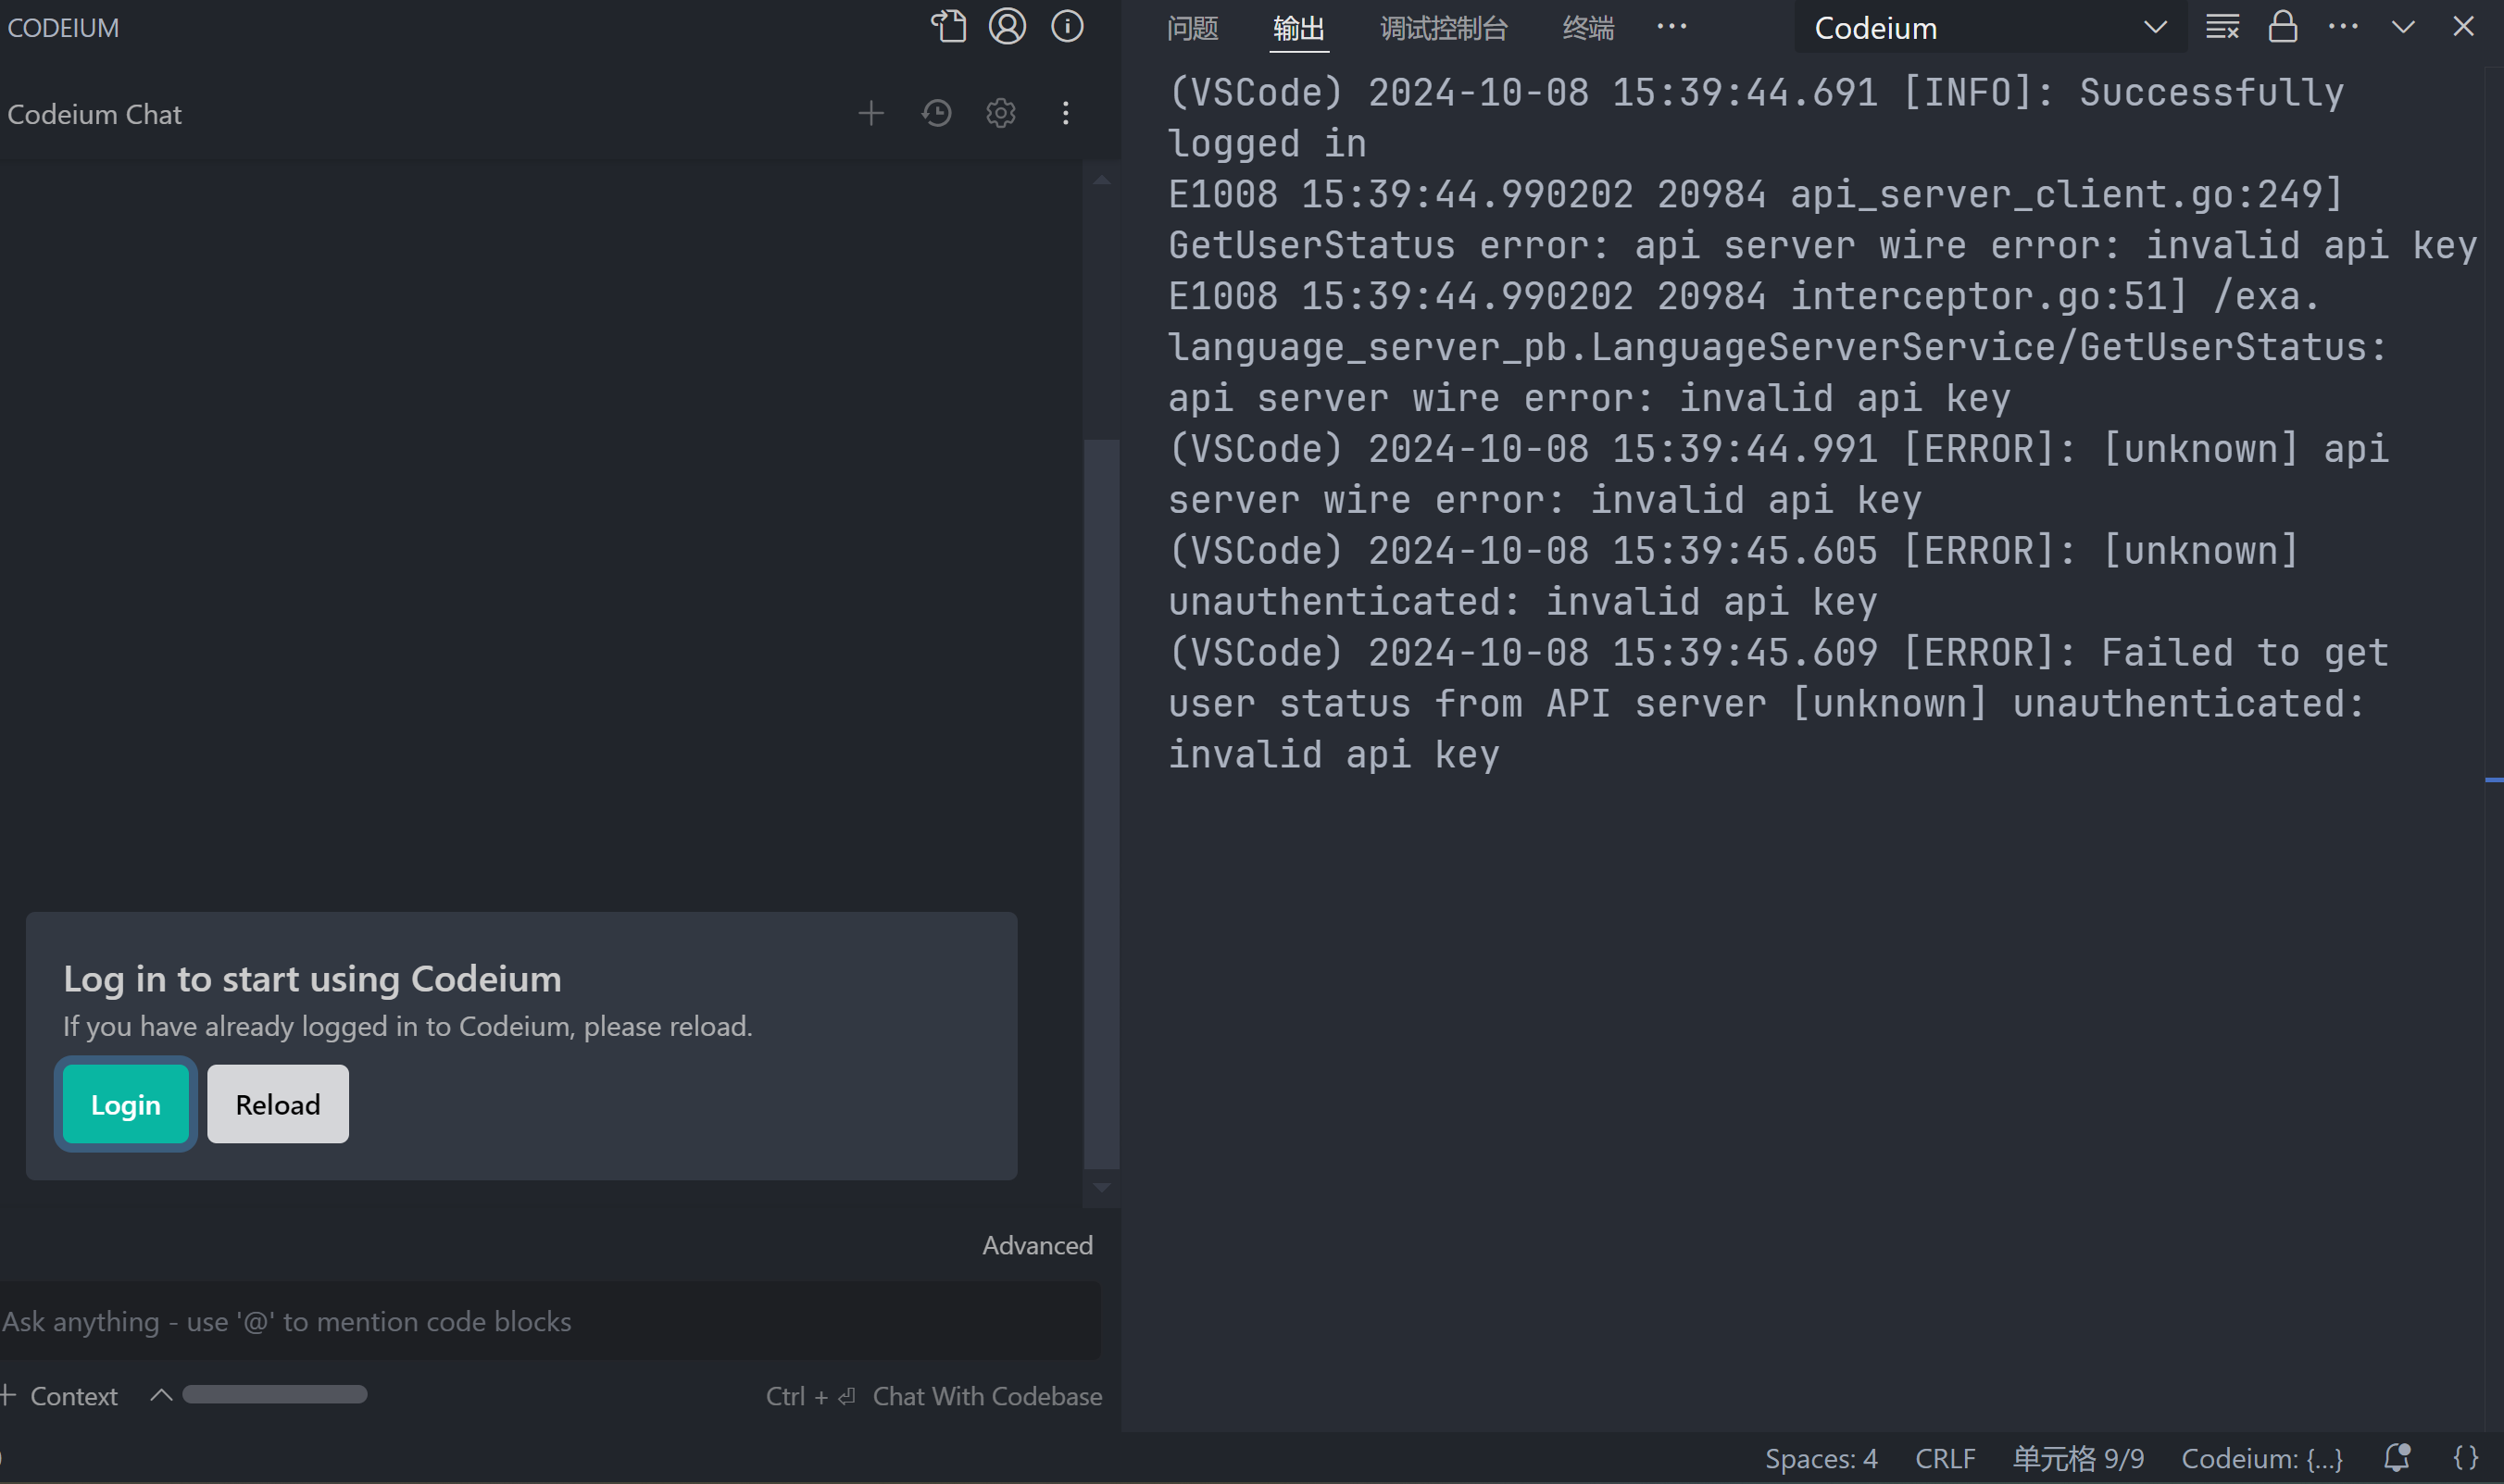Open the Codeium profile account icon
Viewport: 2504px width, 1484px height.
1007,27
